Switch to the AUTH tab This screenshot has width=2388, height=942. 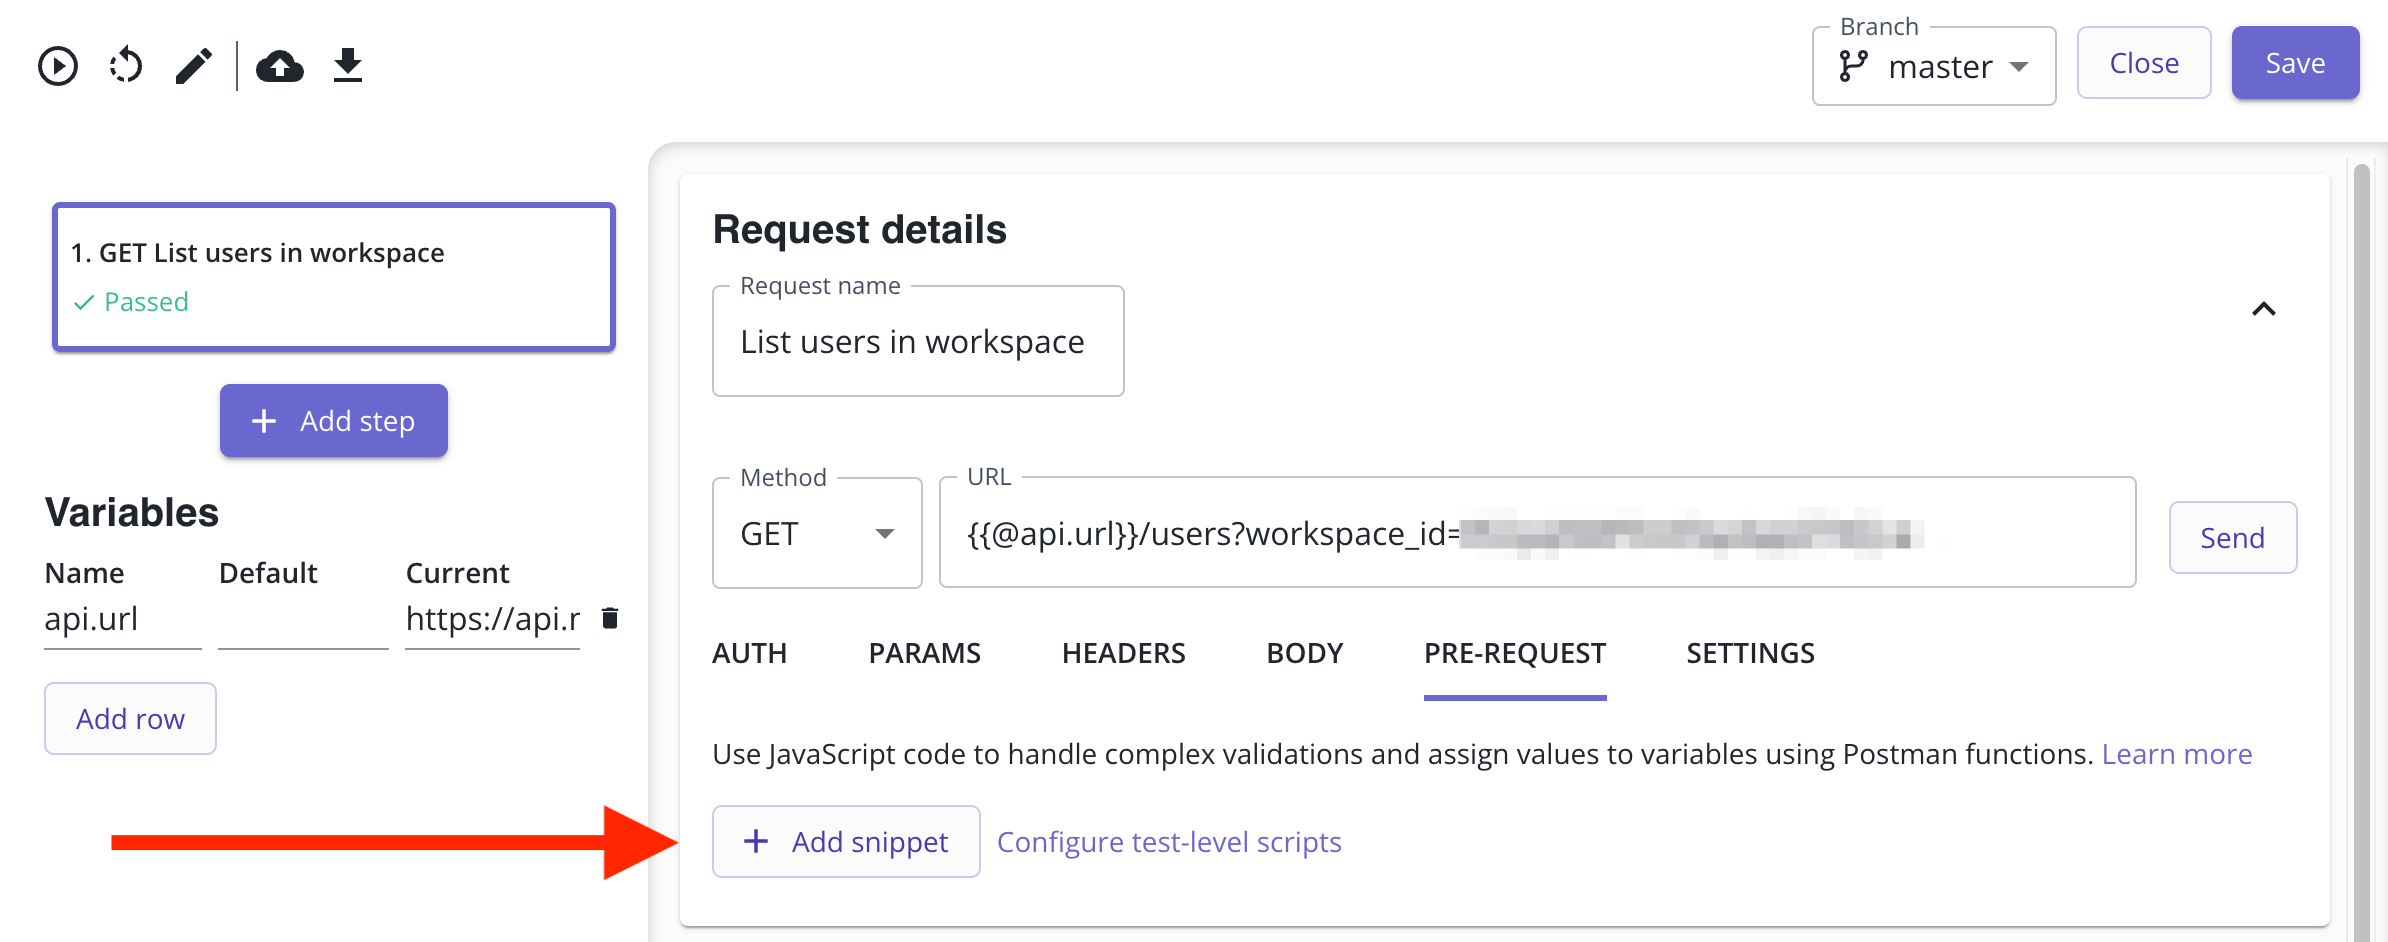coord(749,654)
